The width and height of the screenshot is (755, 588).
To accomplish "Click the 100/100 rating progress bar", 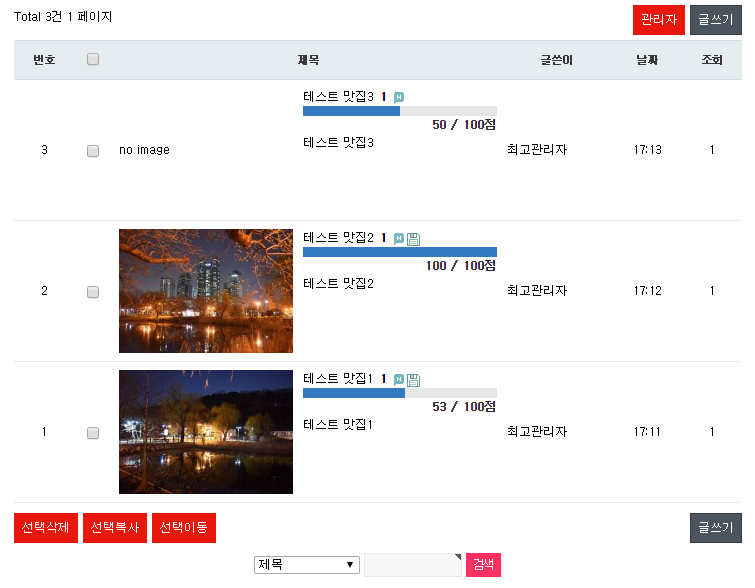I will (400, 252).
